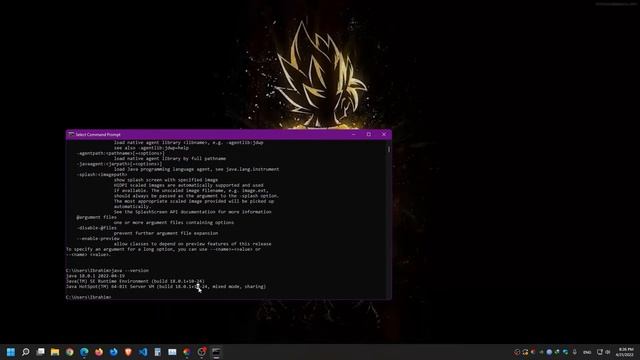Open the Windows Start menu
The height and width of the screenshot is (360, 640).
coord(11,352)
